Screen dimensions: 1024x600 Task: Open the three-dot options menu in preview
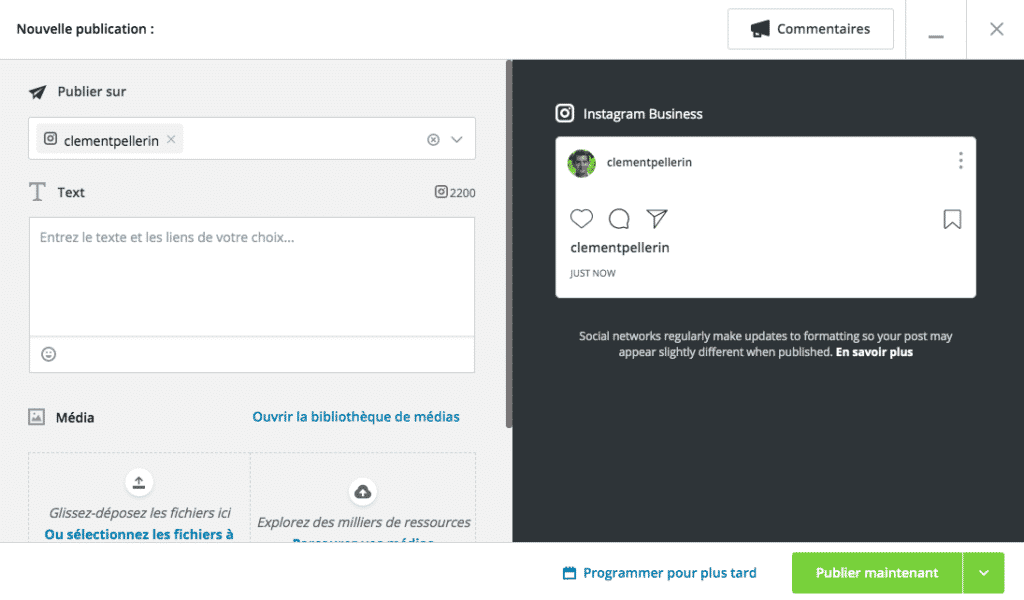coord(960,161)
